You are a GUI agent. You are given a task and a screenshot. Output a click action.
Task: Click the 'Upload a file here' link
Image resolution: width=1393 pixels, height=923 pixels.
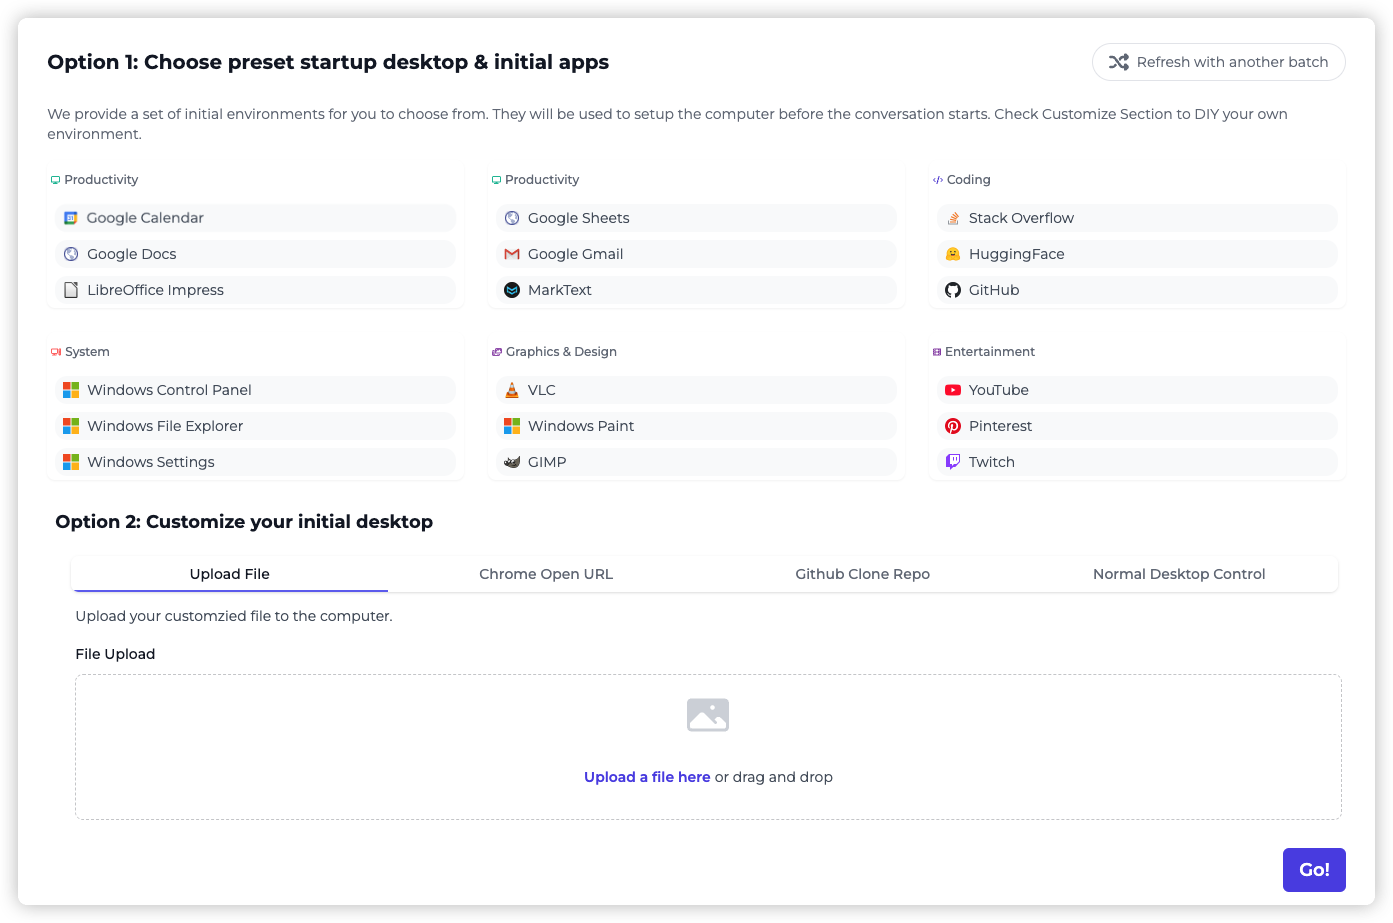point(647,777)
